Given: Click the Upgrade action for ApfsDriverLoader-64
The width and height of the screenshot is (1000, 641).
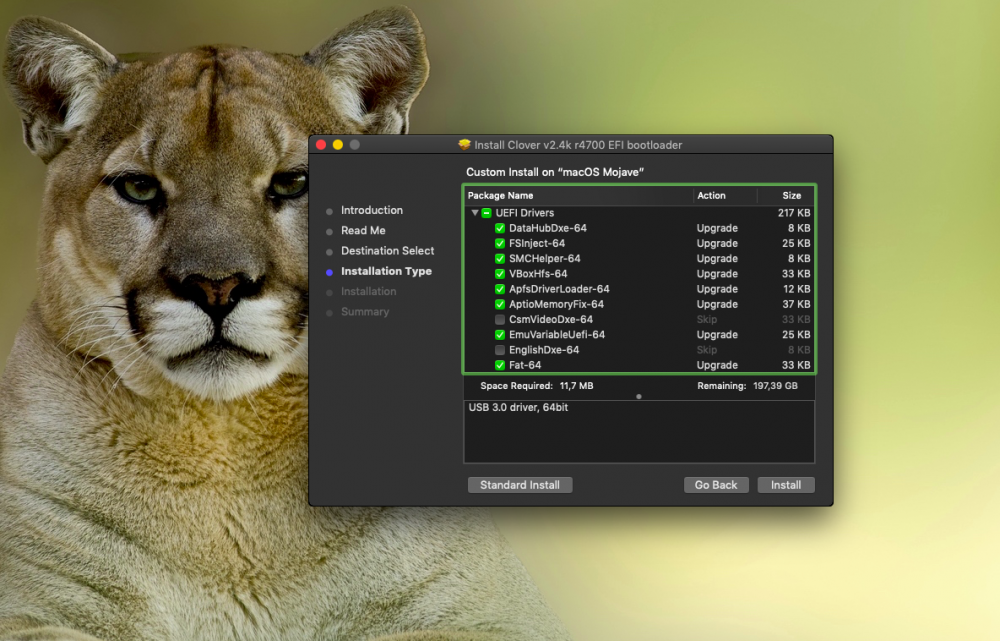Looking at the screenshot, I should 717,289.
